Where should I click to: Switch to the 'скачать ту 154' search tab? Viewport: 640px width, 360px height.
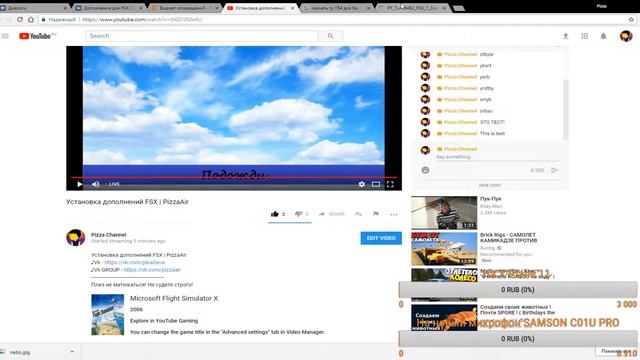click(336, 8)
